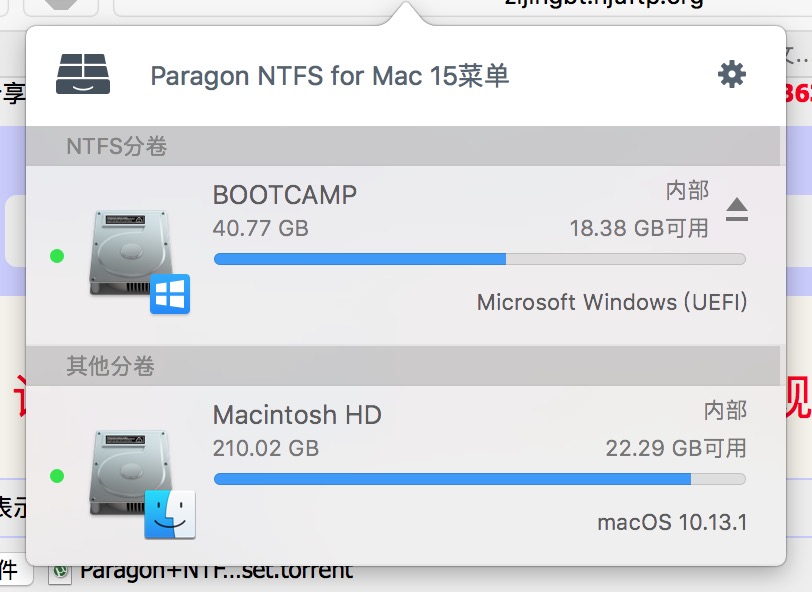
Task: Select the Macintosh HD volume name
Action: (x=297, y=414)
